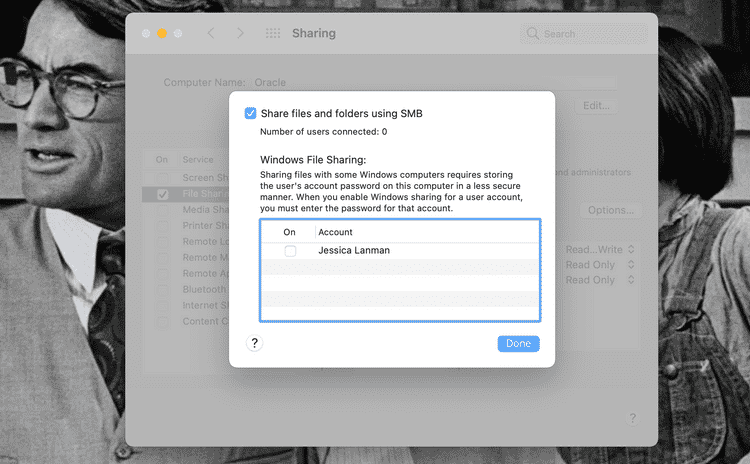
Task: Click the Edit... button by the computer name
Action: pyautogui.click(x=597, y=105)
